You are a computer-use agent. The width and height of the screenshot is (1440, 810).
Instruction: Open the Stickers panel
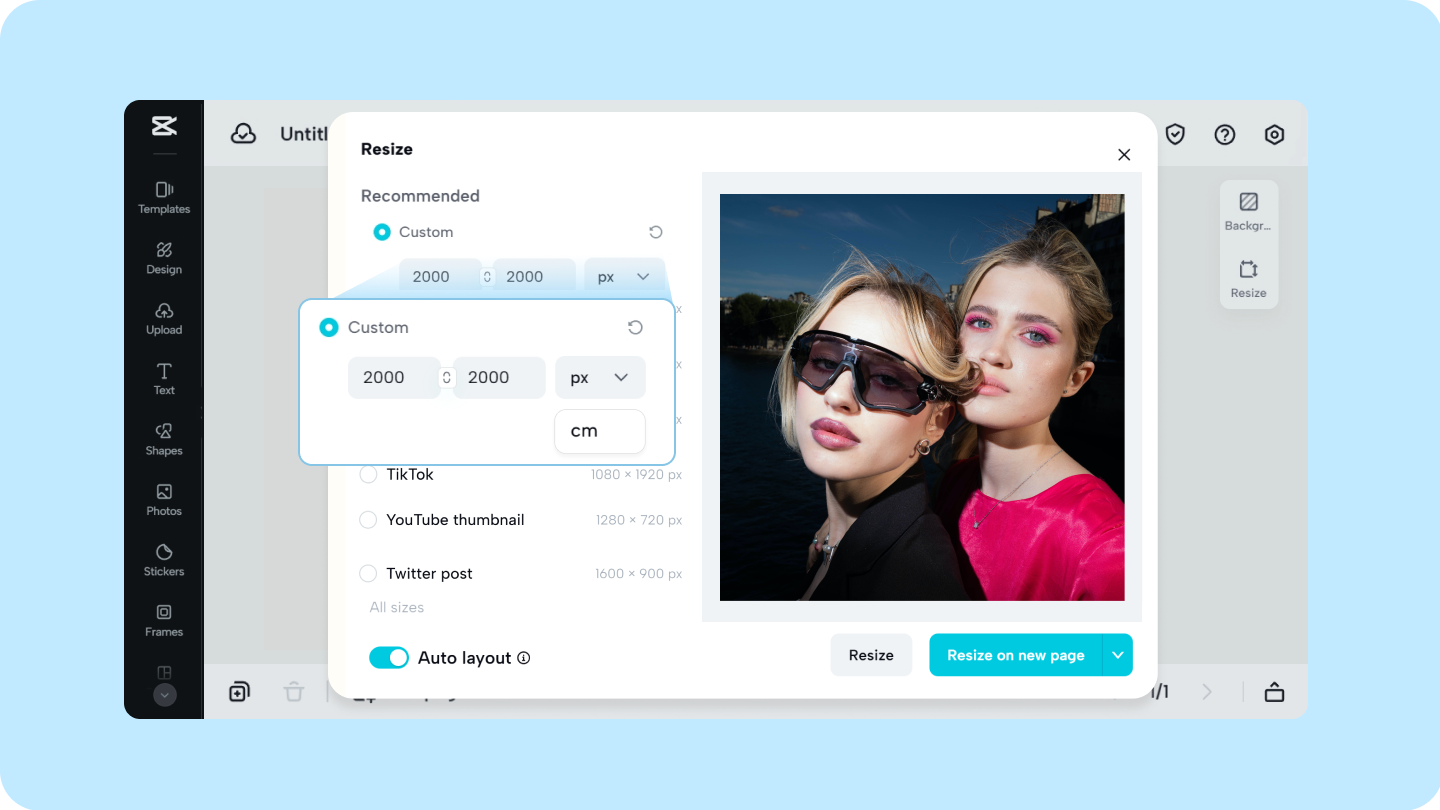click(164, 560)
